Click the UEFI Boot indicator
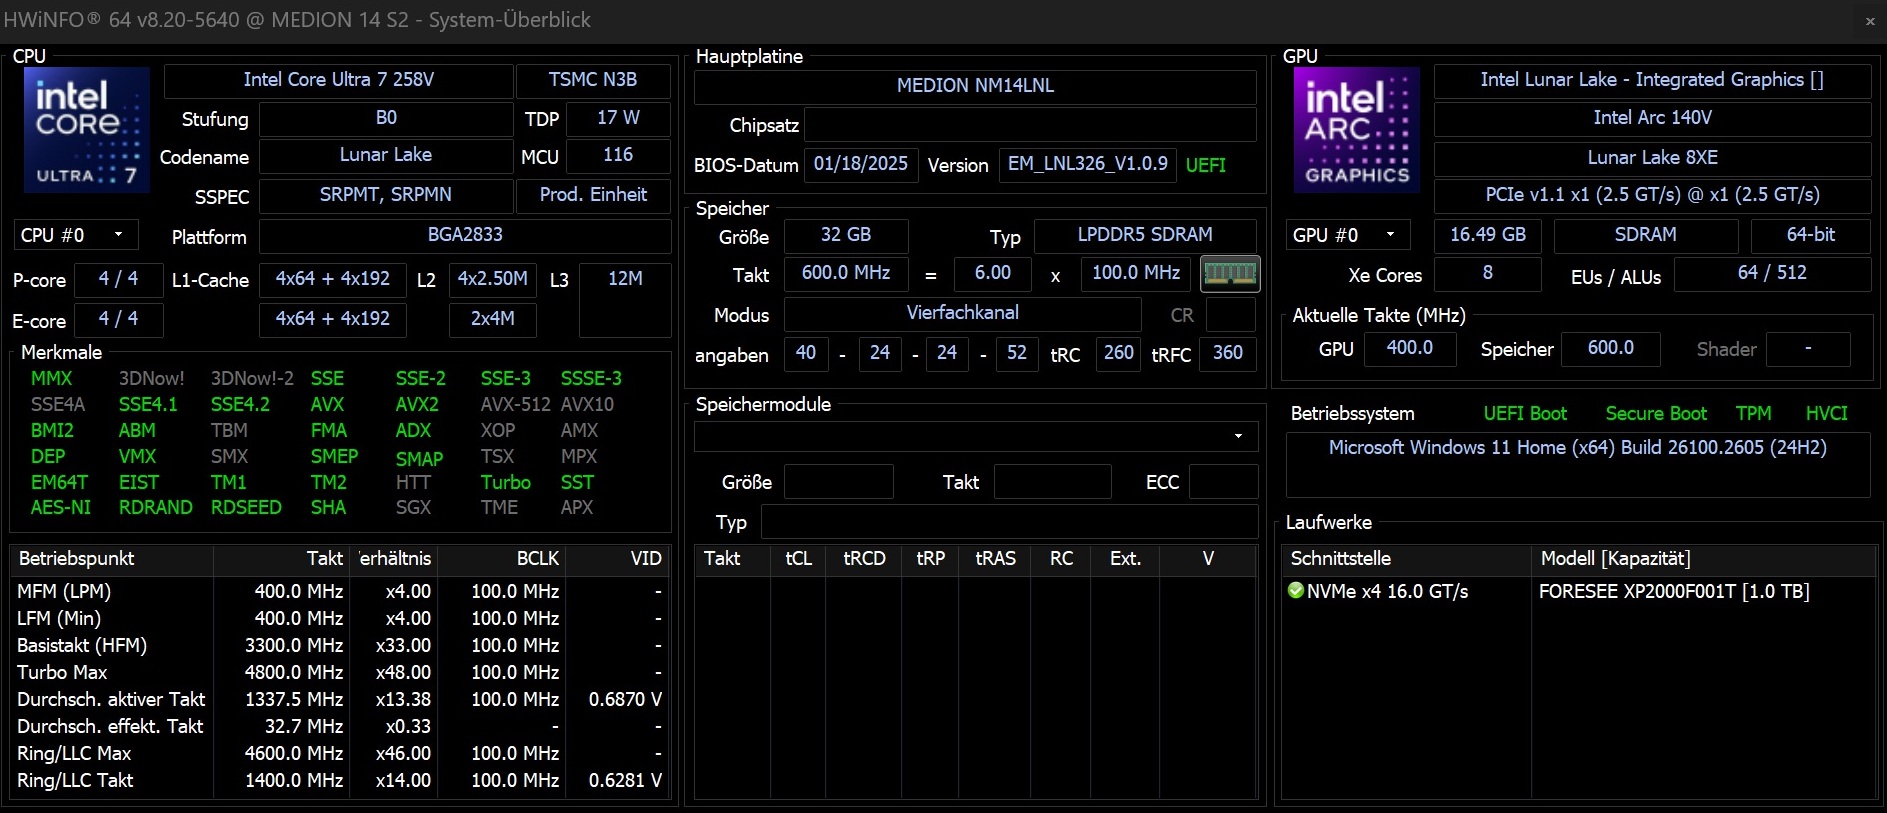 click(1525, 414)
